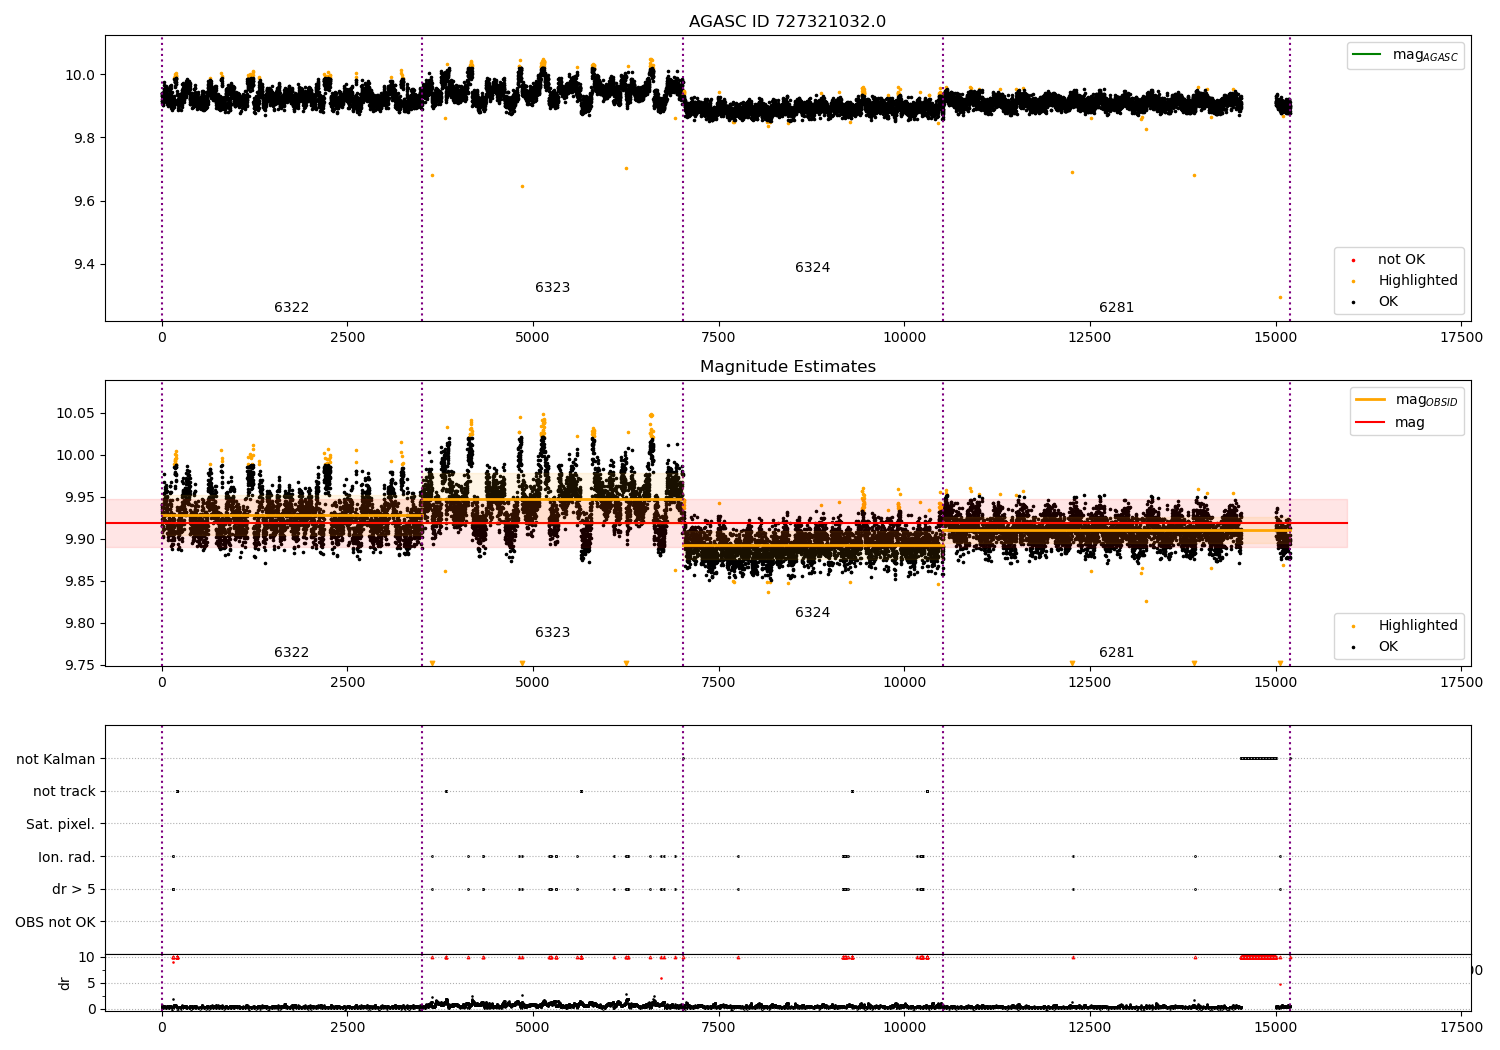This screenshot has height=1050, width=1500.
Task: Click the 9.95 y-axis tick label
Action: coord(83,498)
